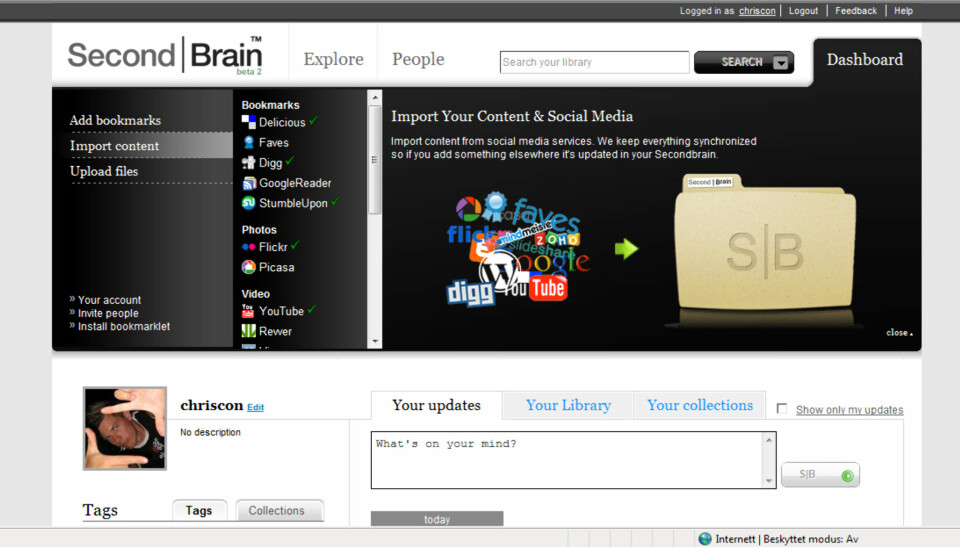Click the S|B post button
This screenshot has height=548, width=960.
[820, 475]
